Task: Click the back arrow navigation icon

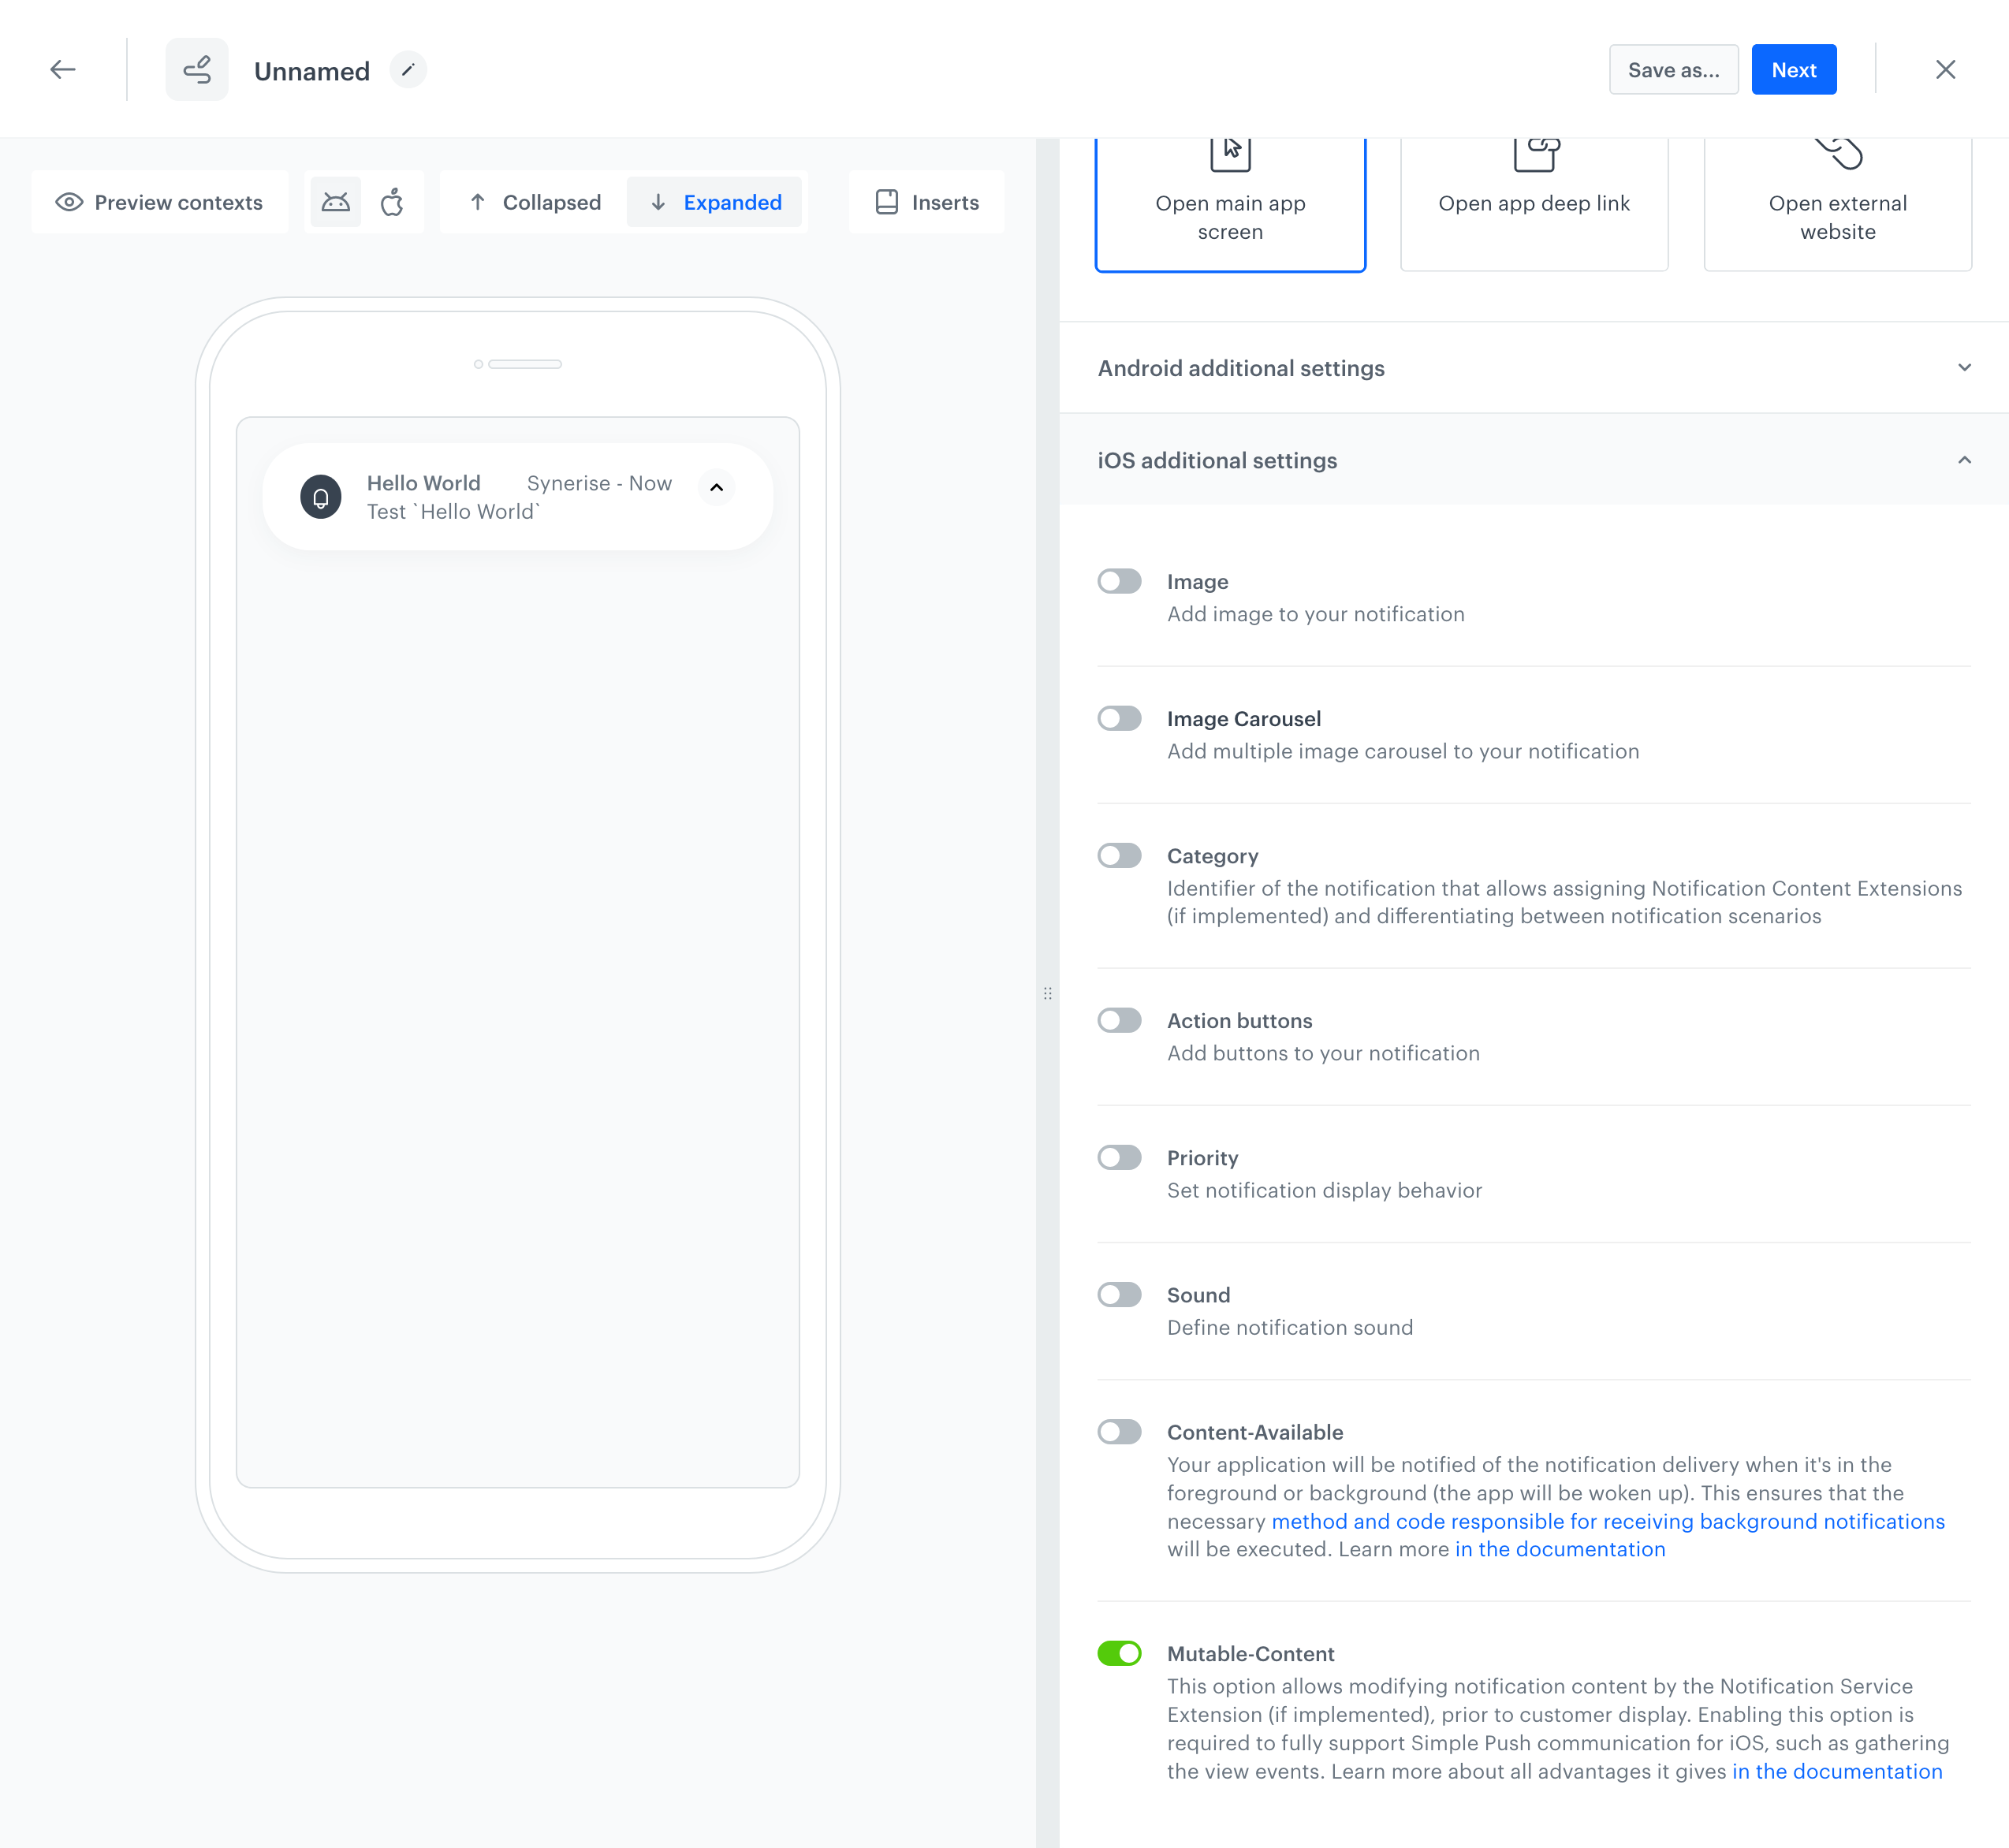Action: 63,70
